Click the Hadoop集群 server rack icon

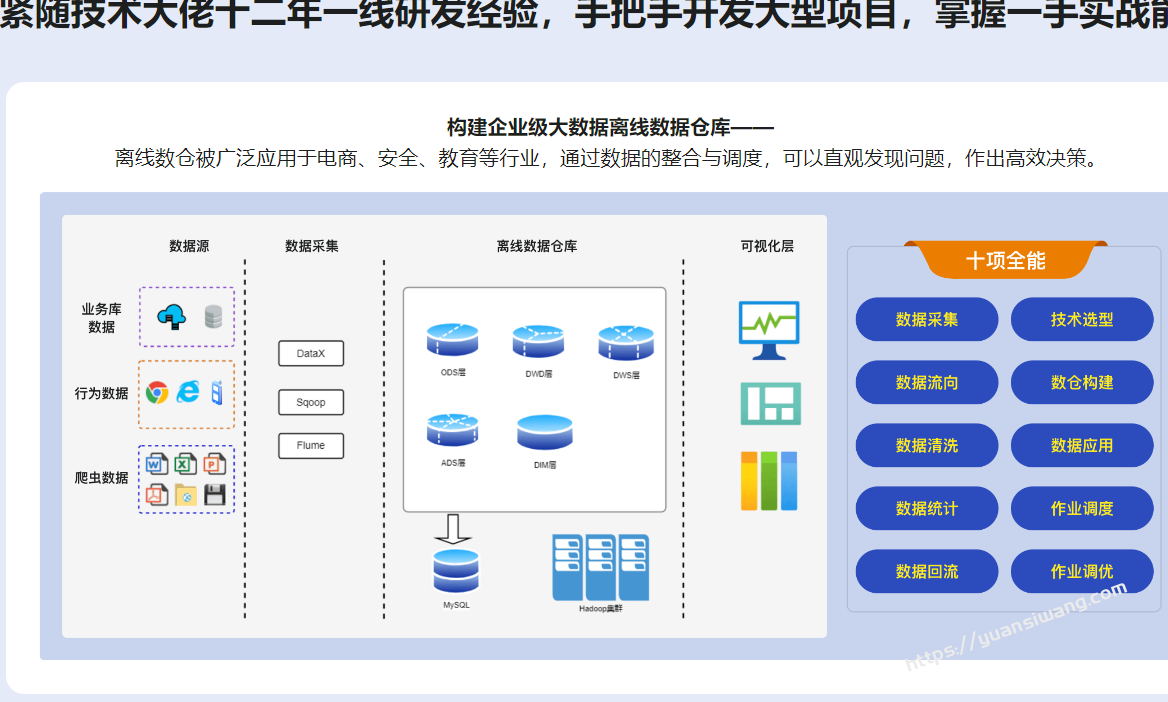600,567
